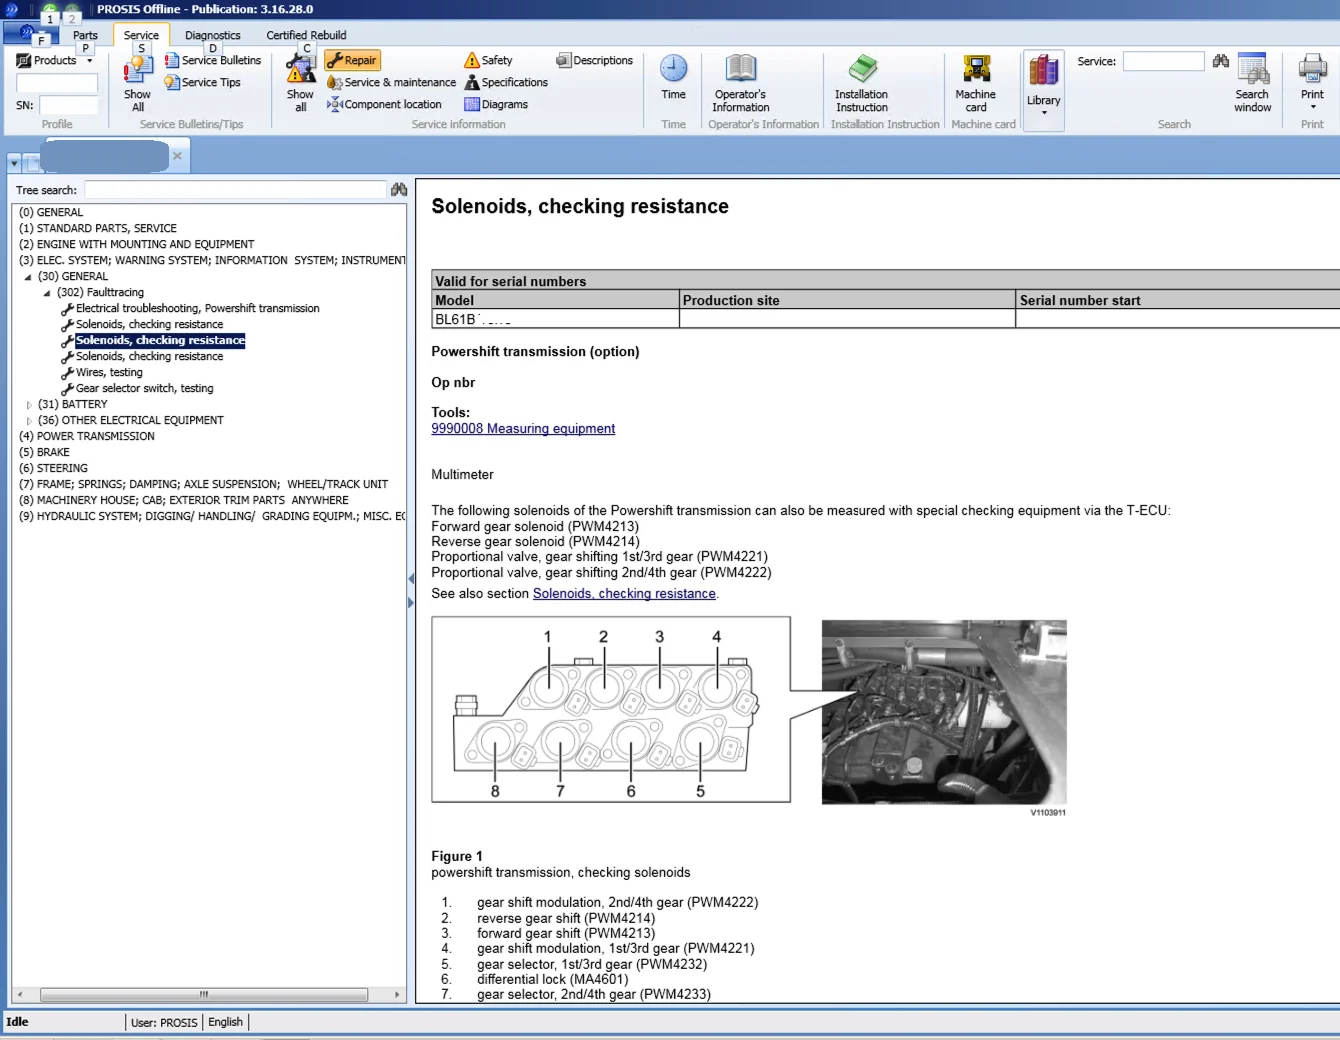1340x1040 pixels.
Task: Open the Safety warning icon
Action: (472, 61)
